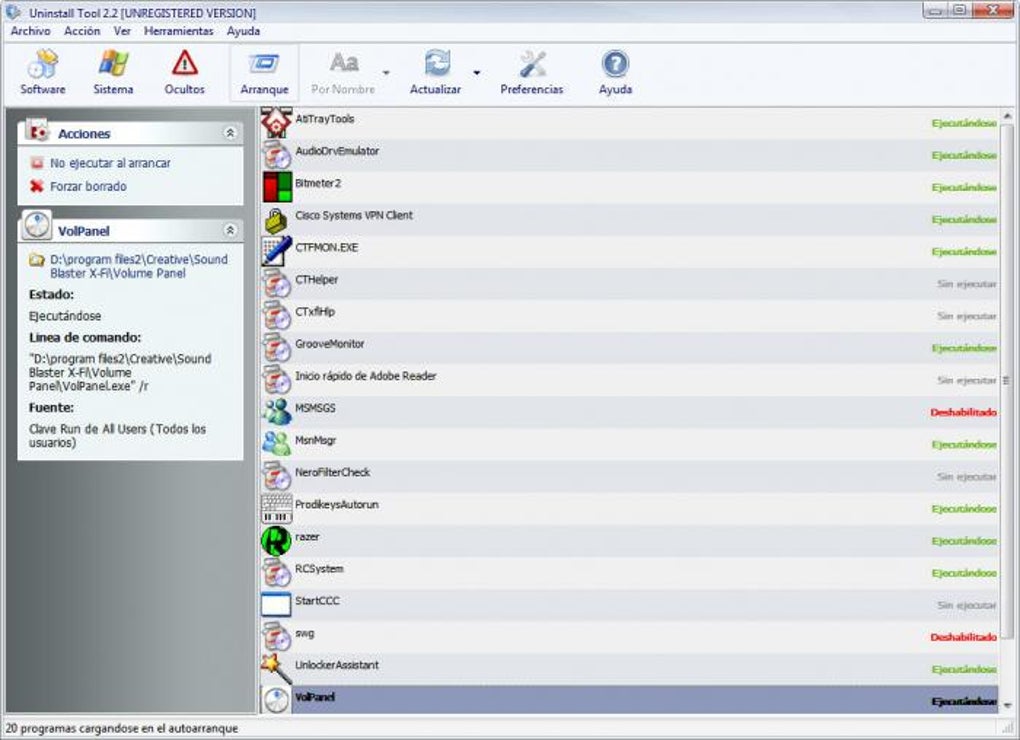Click the No ejecutar al arrancar icon
Viewport: 1020px width, 740px height.
click(37, 163)
